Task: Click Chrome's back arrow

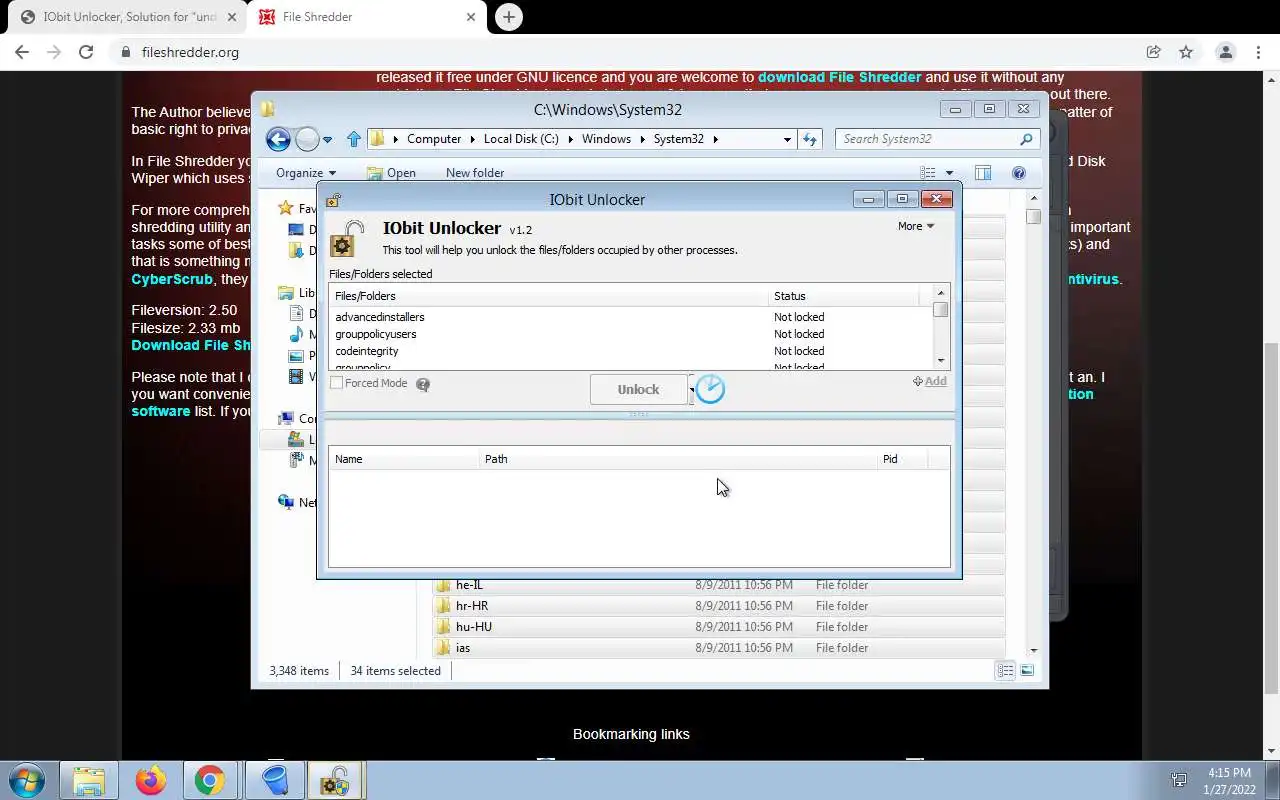Action: (x=22, y=52)
